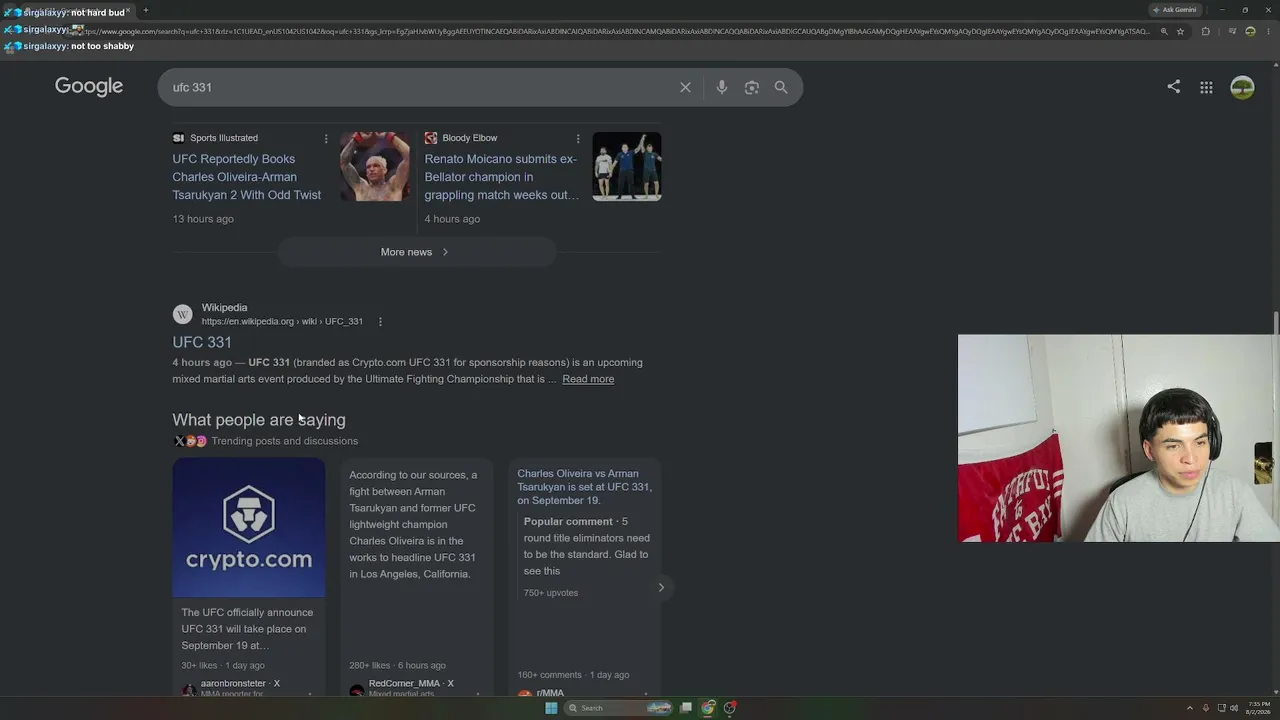This screenshot has height=720, width=1280.
Task: Open the taskbar clock and date
Action: click(x=1259, y=708)
